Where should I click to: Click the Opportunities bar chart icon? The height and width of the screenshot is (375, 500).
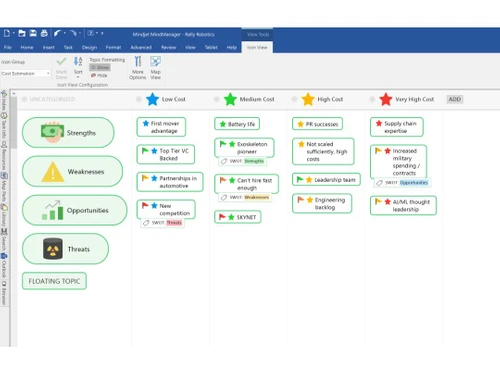(x=52, y=210)
